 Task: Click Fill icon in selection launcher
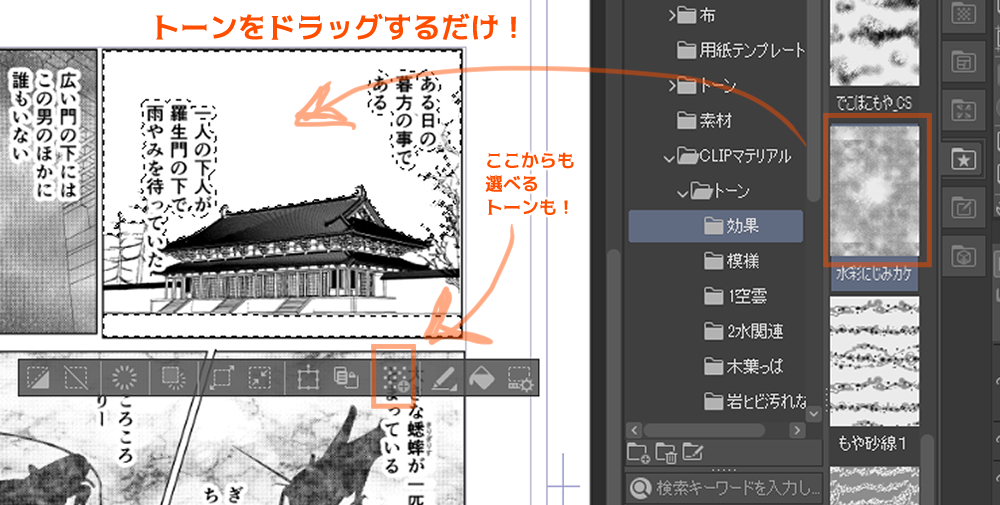click(x=482, y=378)
